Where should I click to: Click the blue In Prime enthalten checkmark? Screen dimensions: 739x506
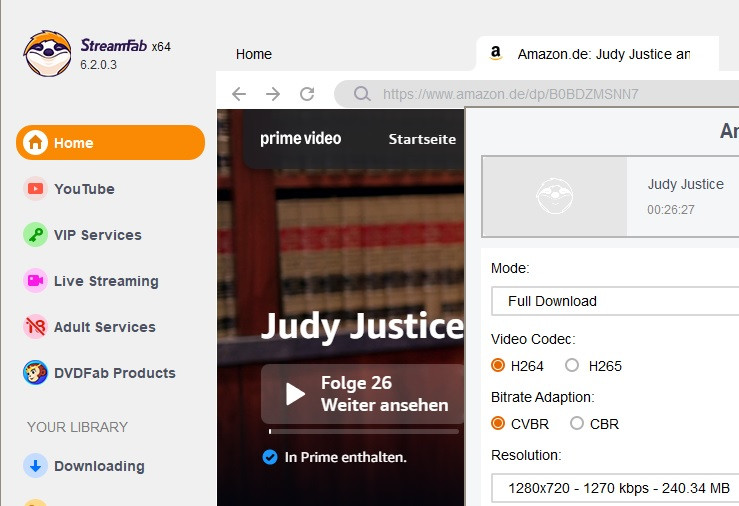coord(270,457)
